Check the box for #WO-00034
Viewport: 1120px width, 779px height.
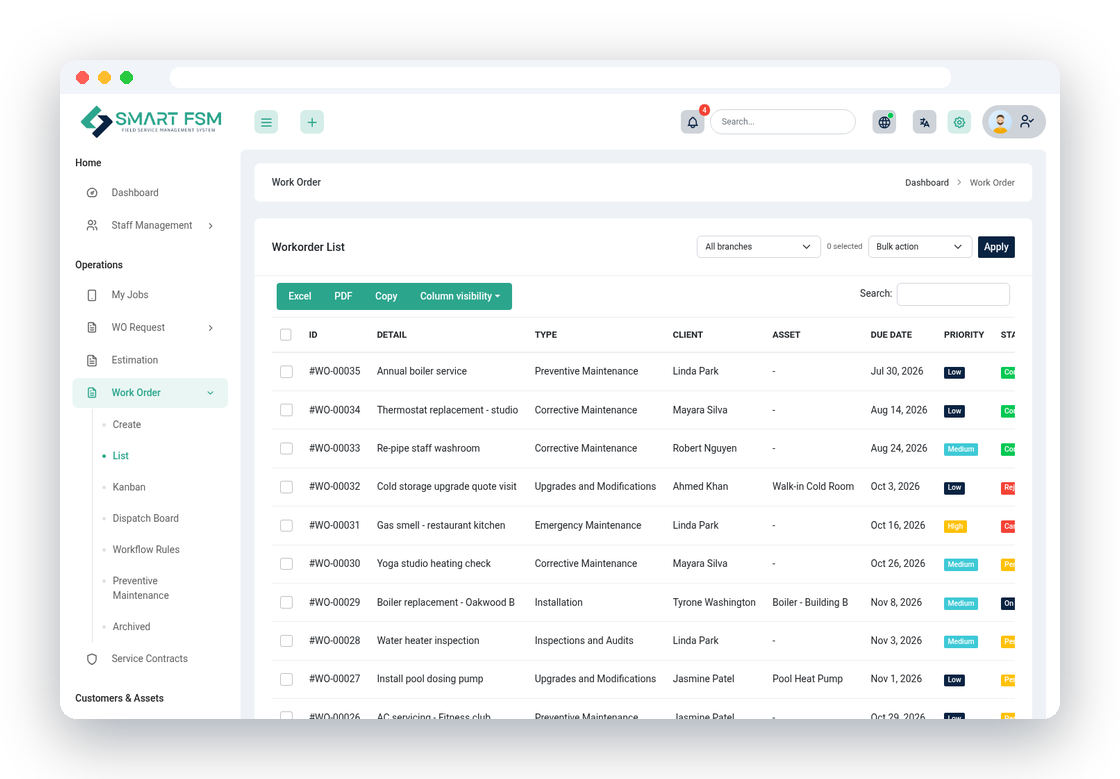click(286, 410)
